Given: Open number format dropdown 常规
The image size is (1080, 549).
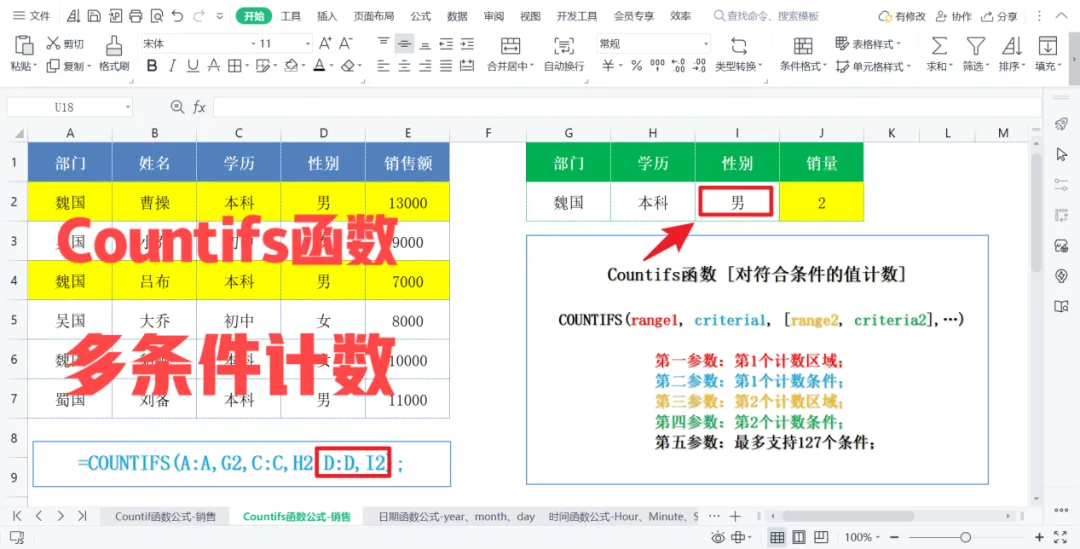Looking at the screenshot, I should click(x=706, y=44).
